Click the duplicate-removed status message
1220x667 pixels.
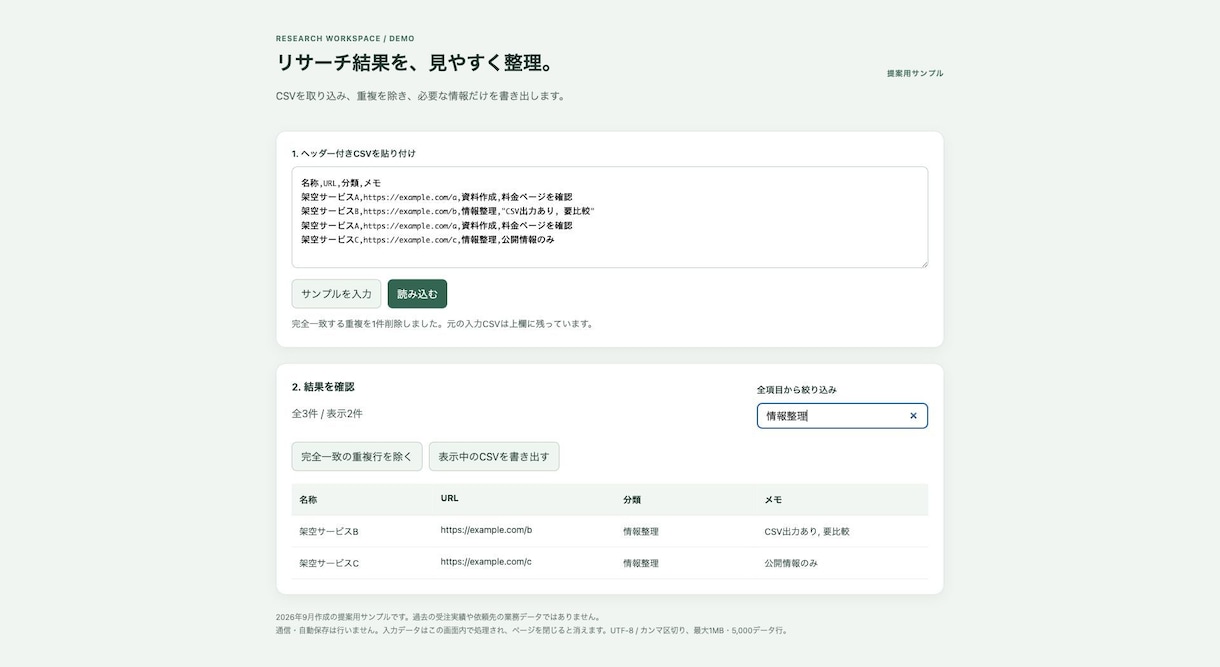443,323
